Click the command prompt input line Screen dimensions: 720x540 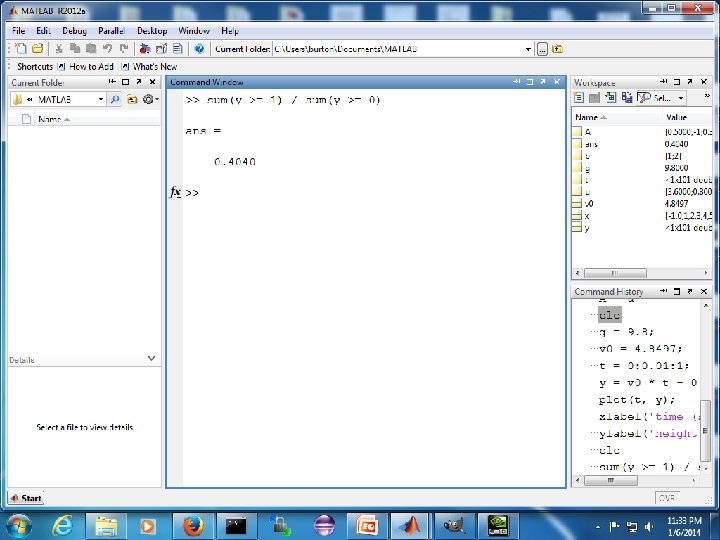point(375,193)
